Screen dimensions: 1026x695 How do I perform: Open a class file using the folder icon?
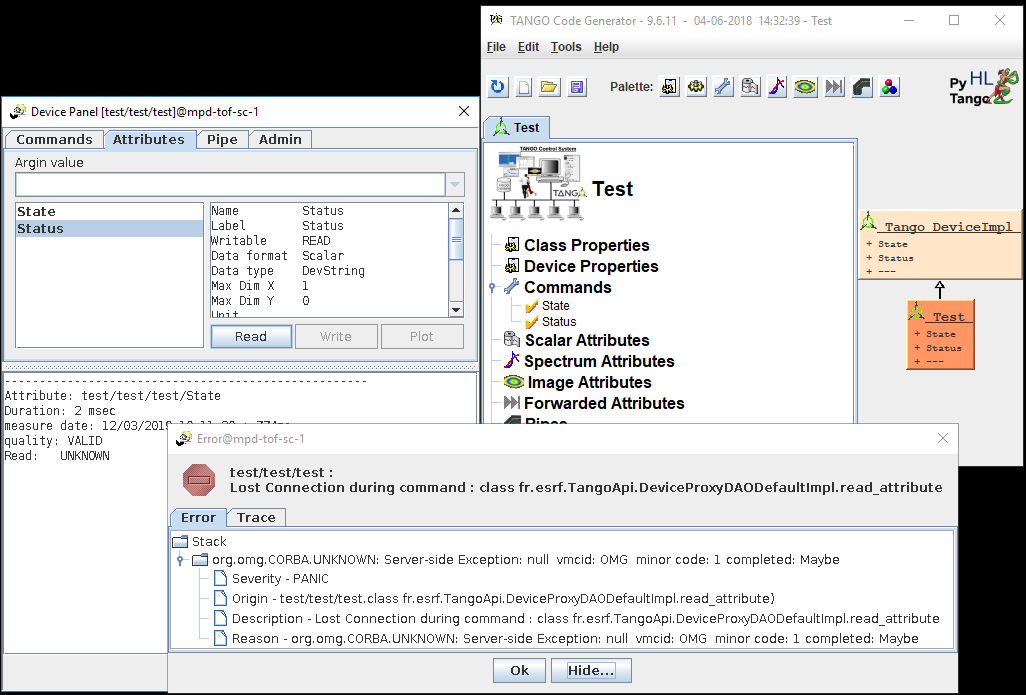(550, 86)
